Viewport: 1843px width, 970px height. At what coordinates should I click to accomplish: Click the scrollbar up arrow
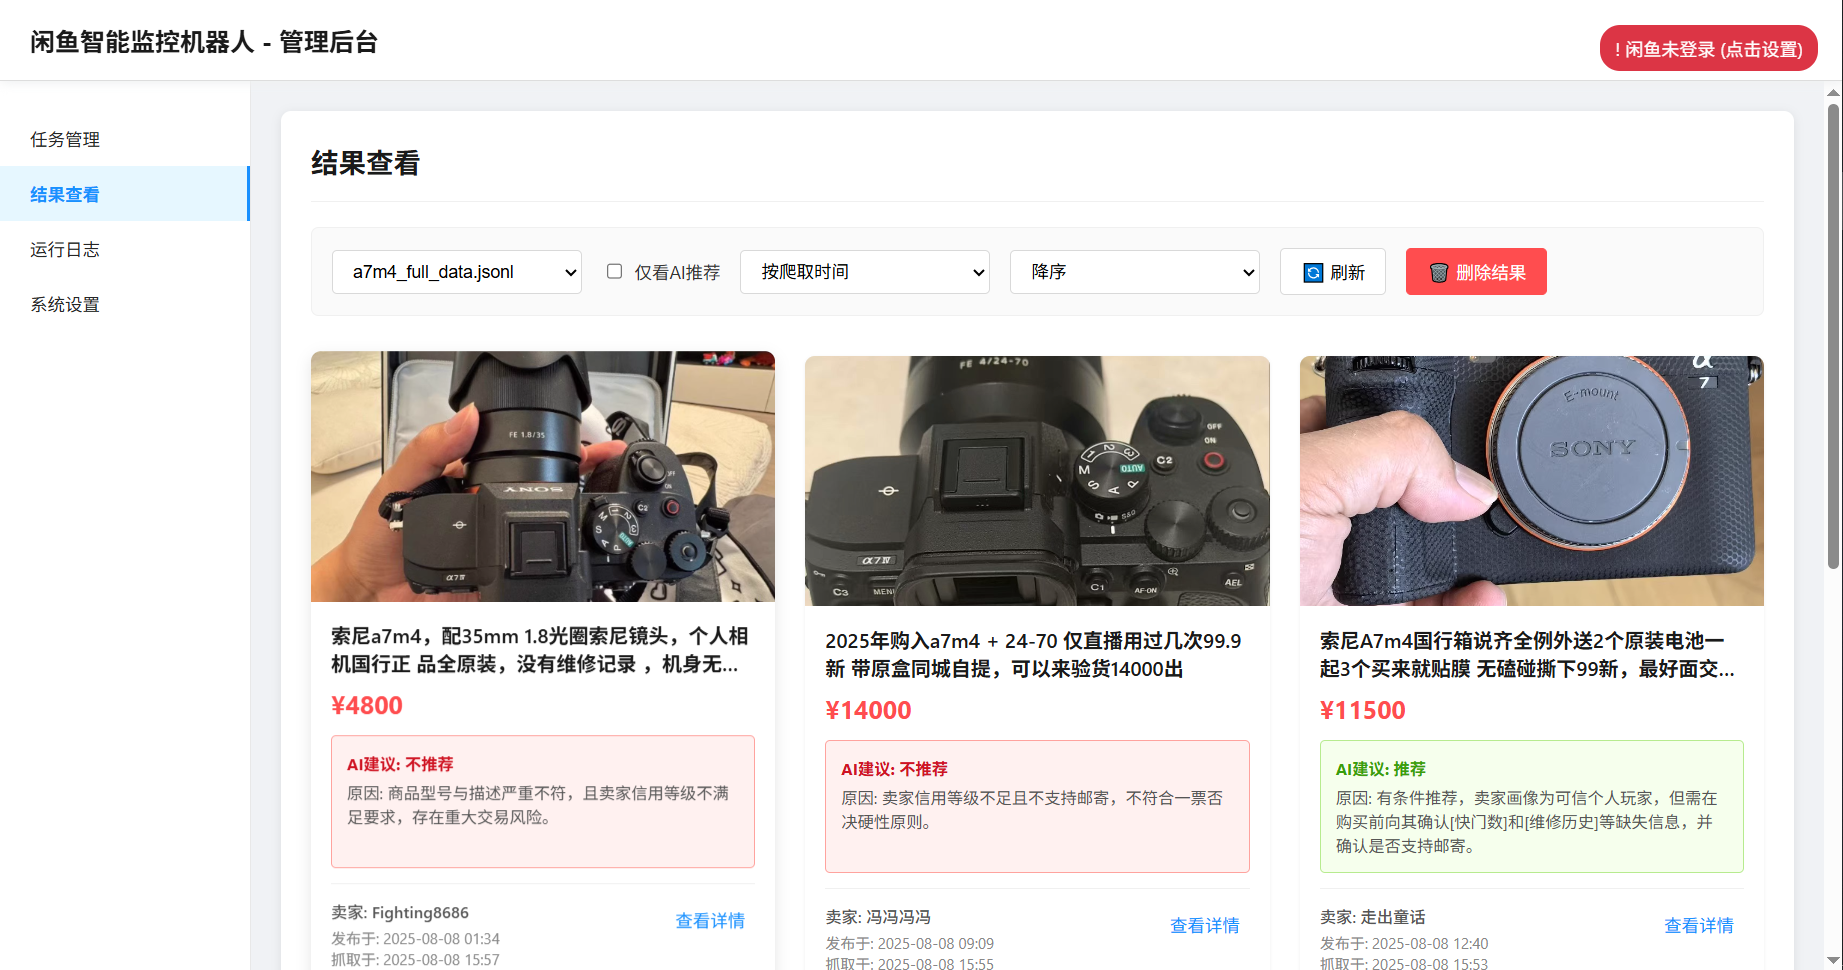1833,92
